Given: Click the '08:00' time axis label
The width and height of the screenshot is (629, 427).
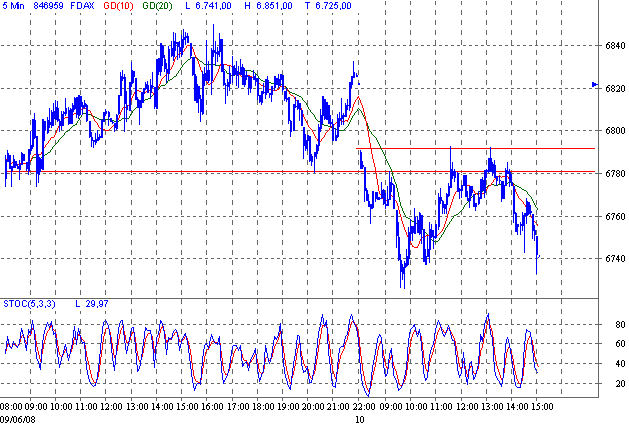Looking at the screenshot, I should [x=11, y=407].
